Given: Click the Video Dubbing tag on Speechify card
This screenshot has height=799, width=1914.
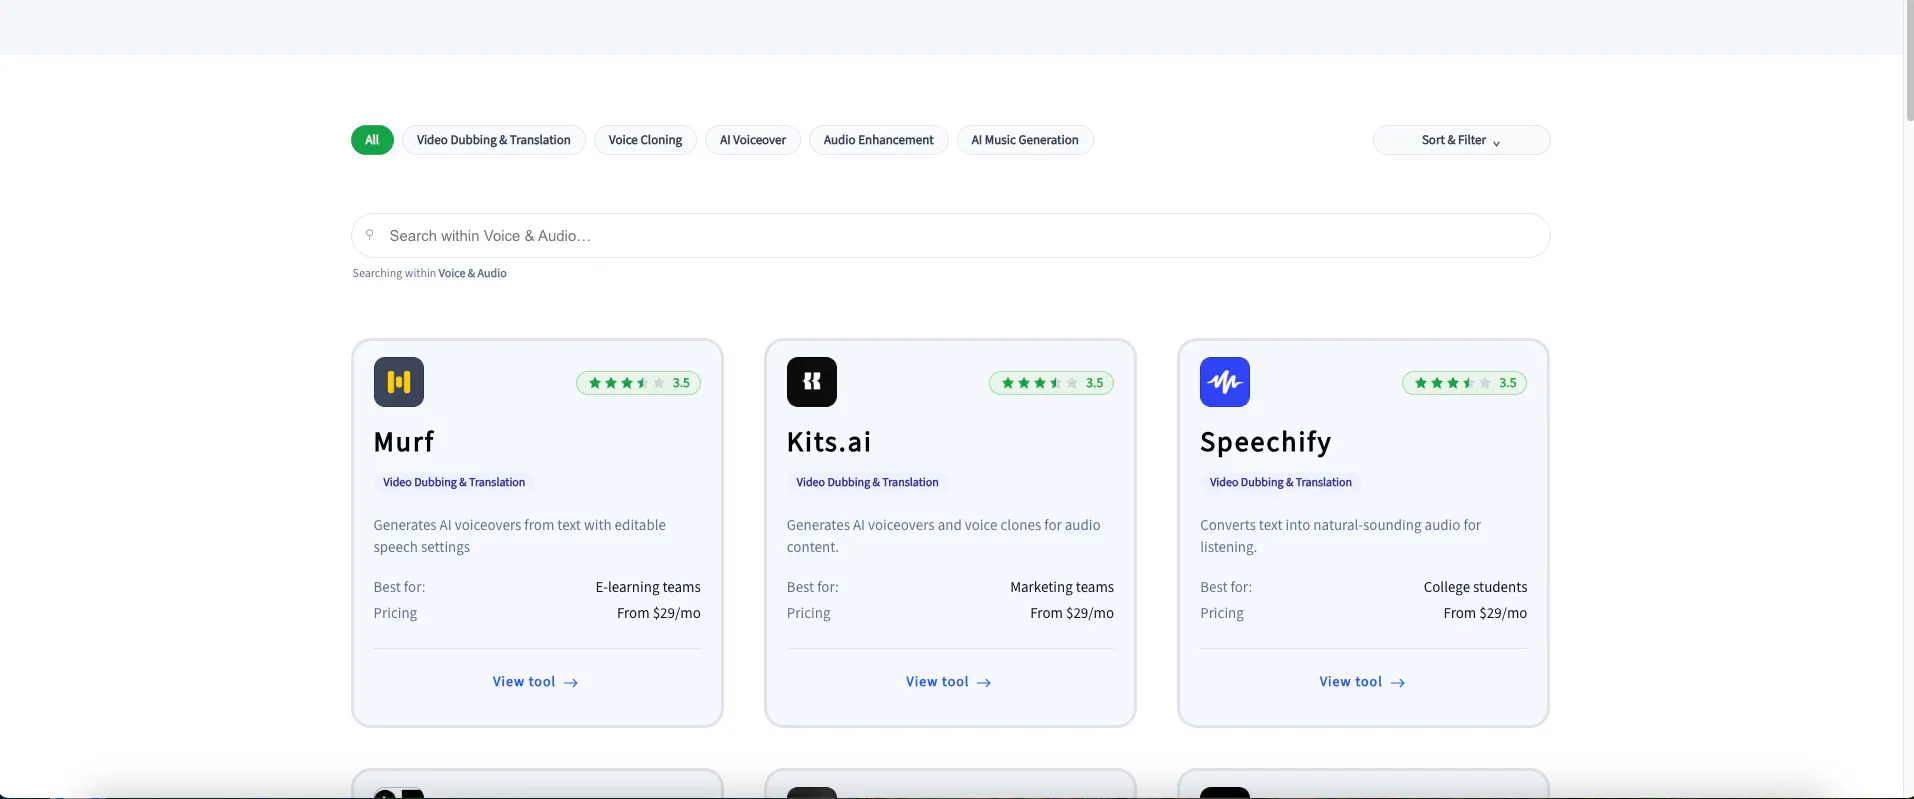Looking at the screenshot, I should 1281,482.
